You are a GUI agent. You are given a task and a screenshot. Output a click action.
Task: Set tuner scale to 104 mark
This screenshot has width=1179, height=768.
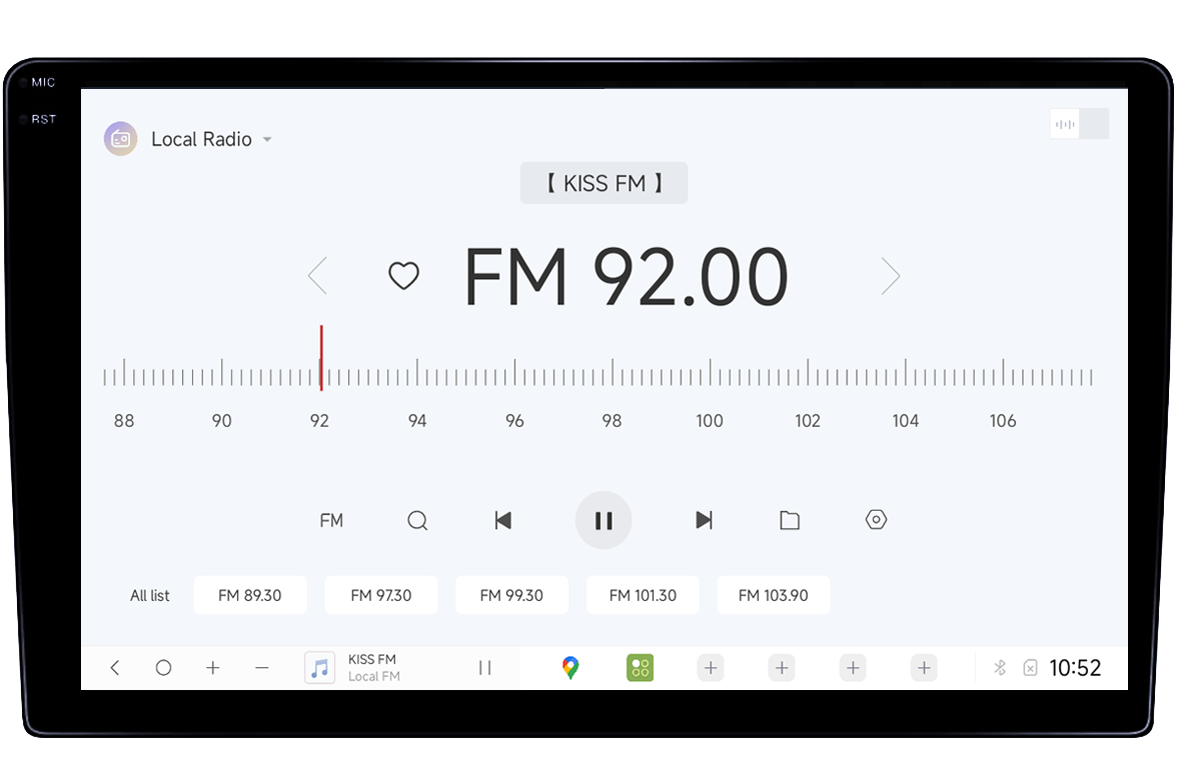click(x=905, y=372)
